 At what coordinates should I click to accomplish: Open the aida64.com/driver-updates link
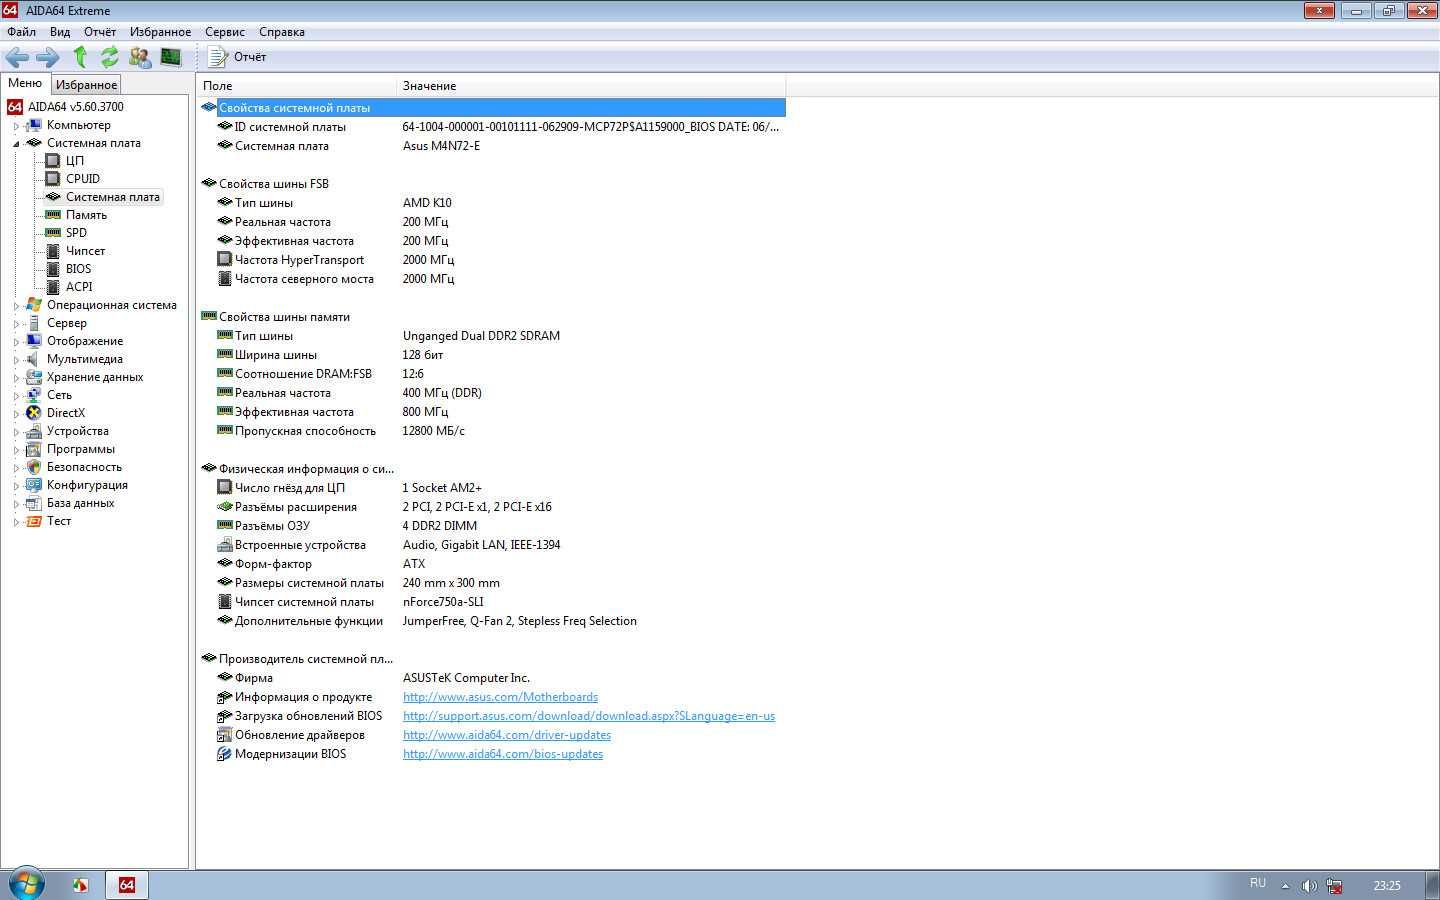[507, 735]
